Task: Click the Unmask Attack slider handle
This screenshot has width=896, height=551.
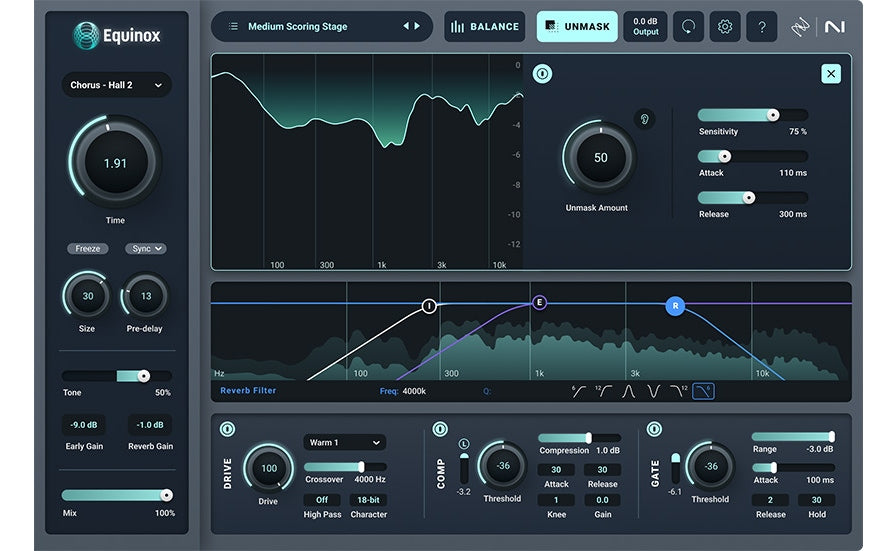Action: (724, 156)
